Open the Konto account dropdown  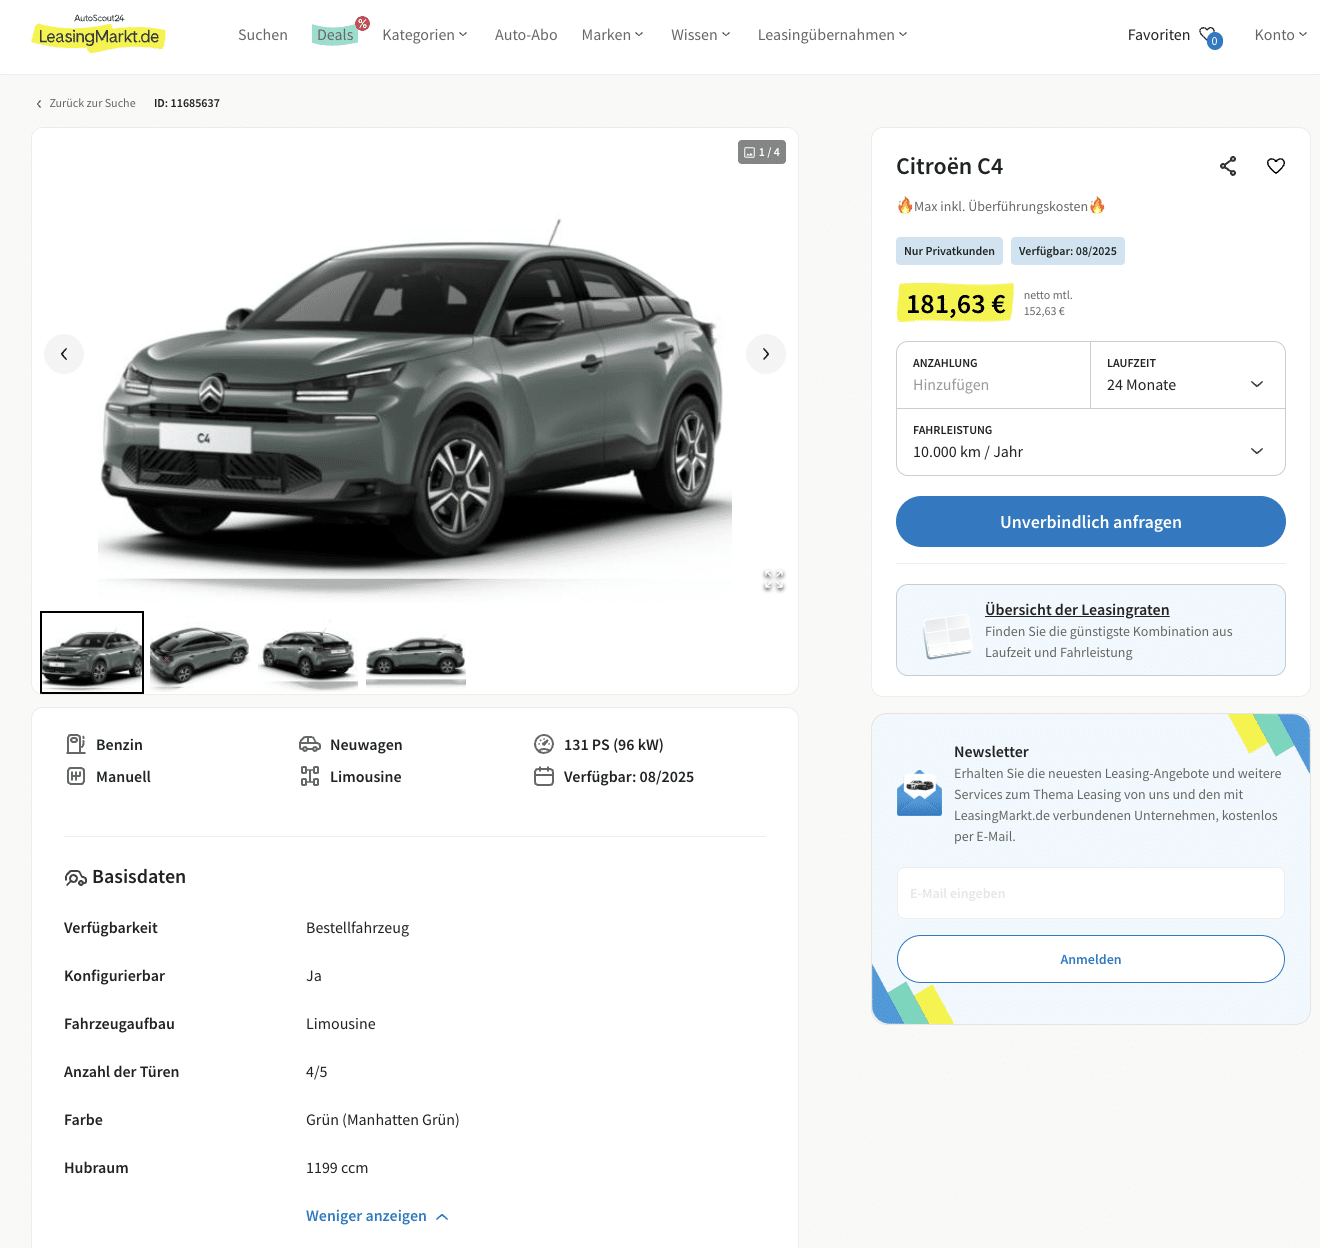(1281, 35)
